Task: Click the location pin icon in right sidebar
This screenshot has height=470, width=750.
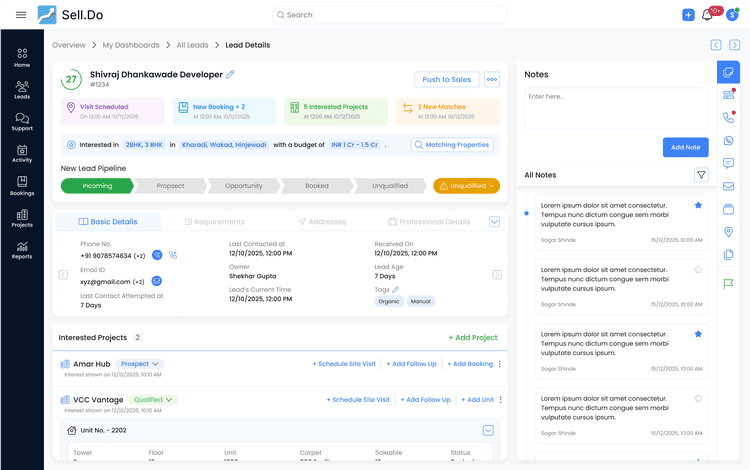Action: coord(728,232)
